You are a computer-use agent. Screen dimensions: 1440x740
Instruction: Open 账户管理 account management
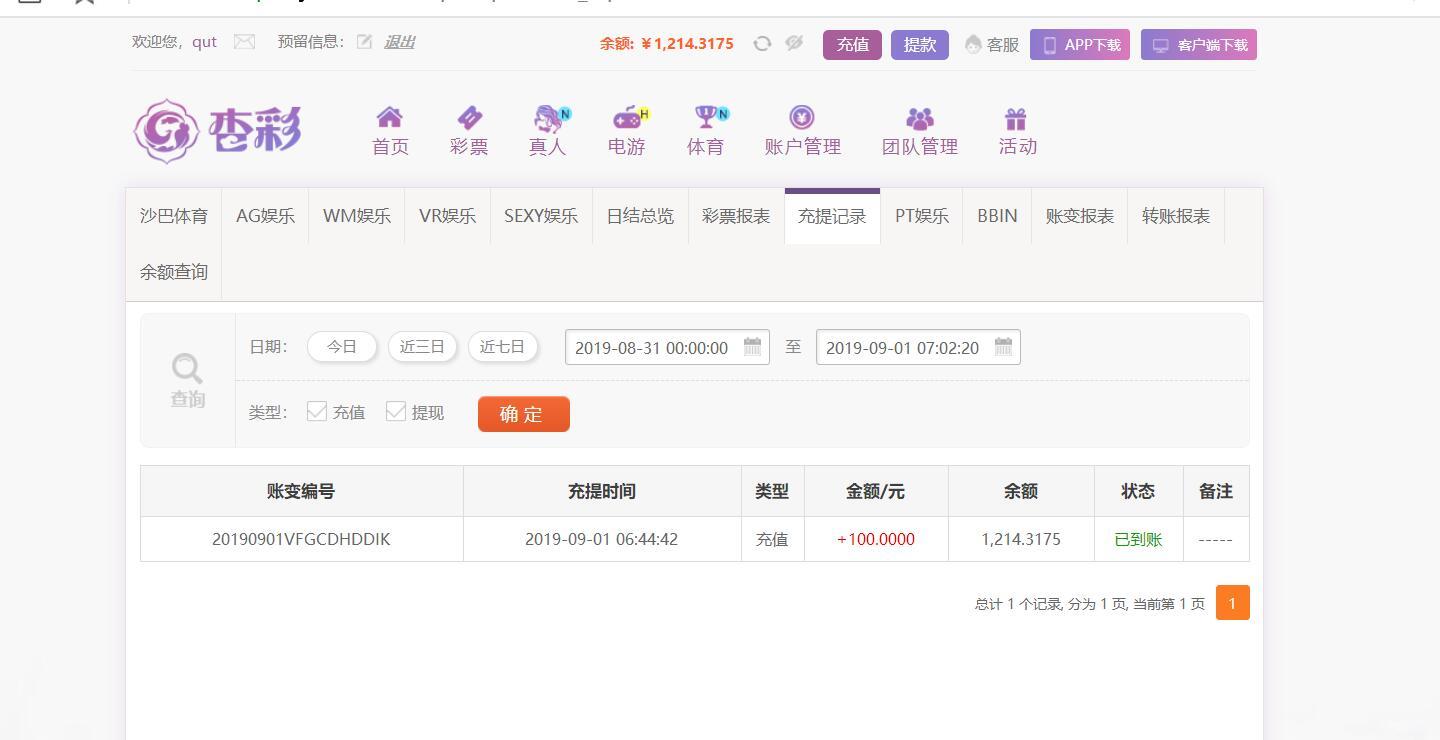802,131
